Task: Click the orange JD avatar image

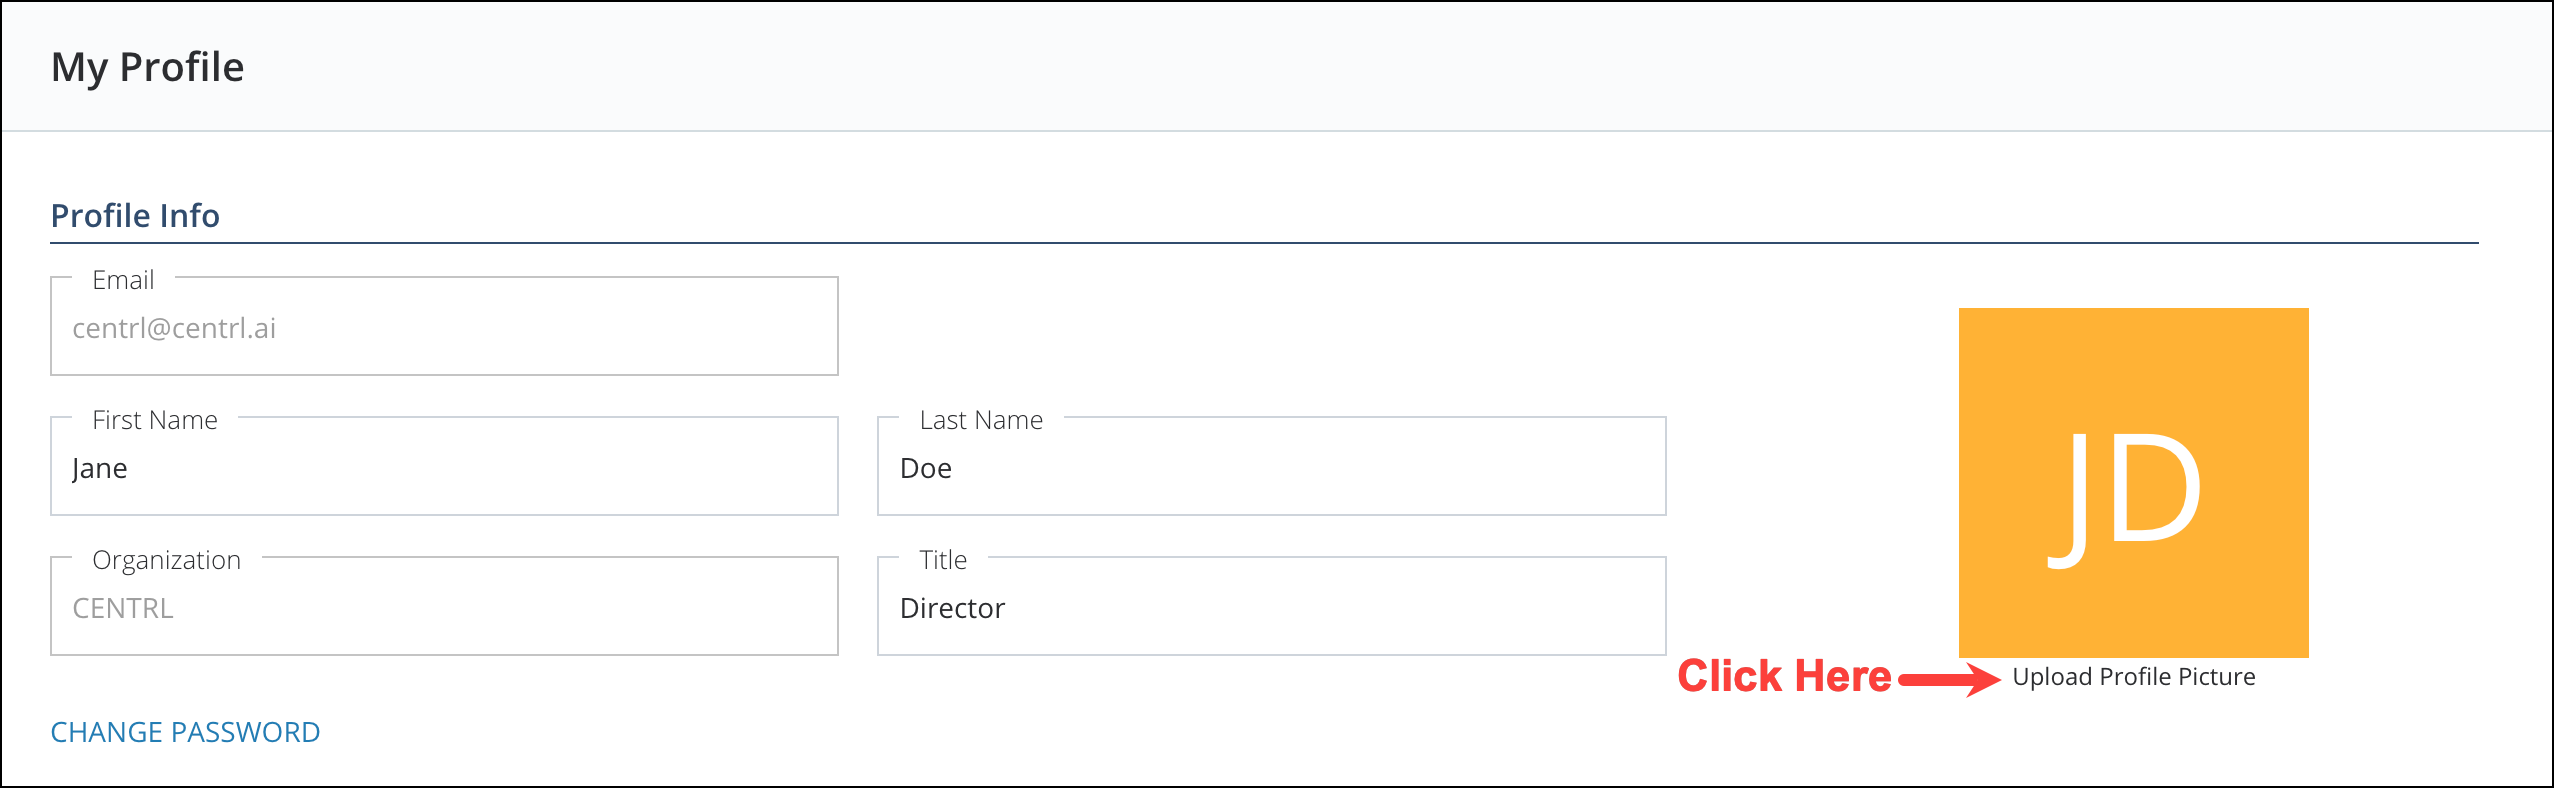Action: point(2133,482)
